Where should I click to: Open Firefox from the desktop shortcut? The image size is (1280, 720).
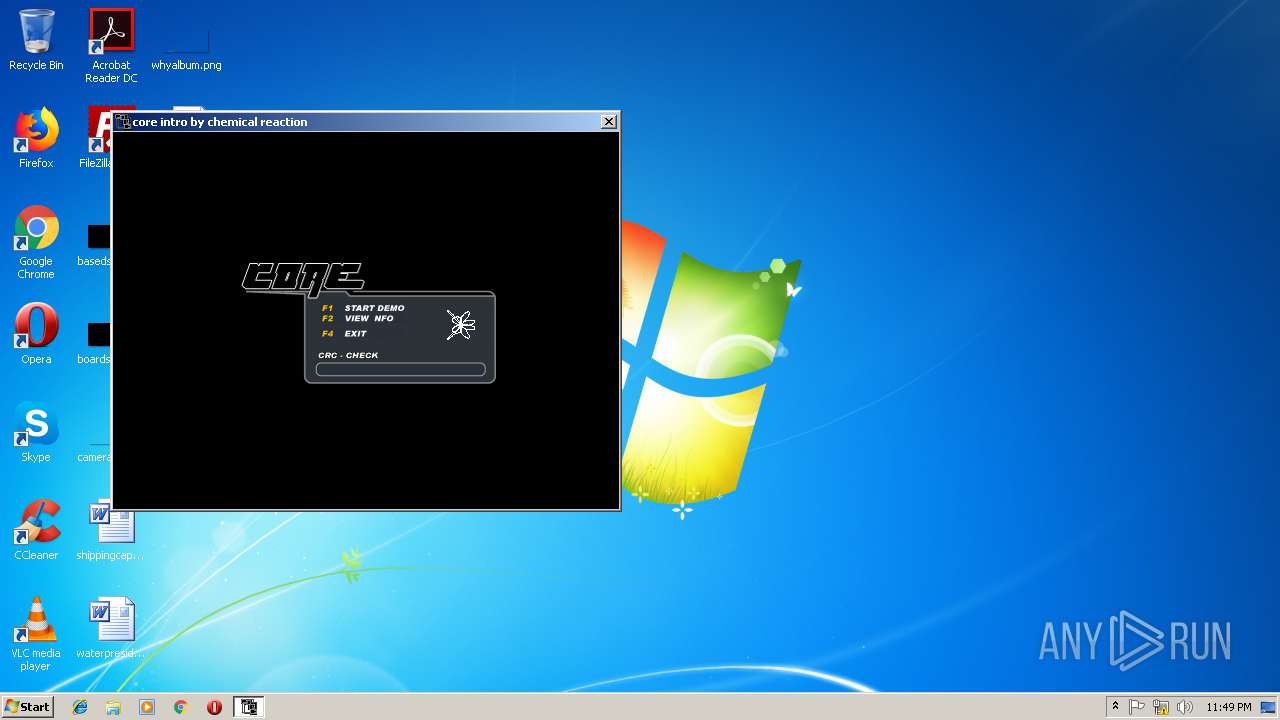tap(36, 138)
